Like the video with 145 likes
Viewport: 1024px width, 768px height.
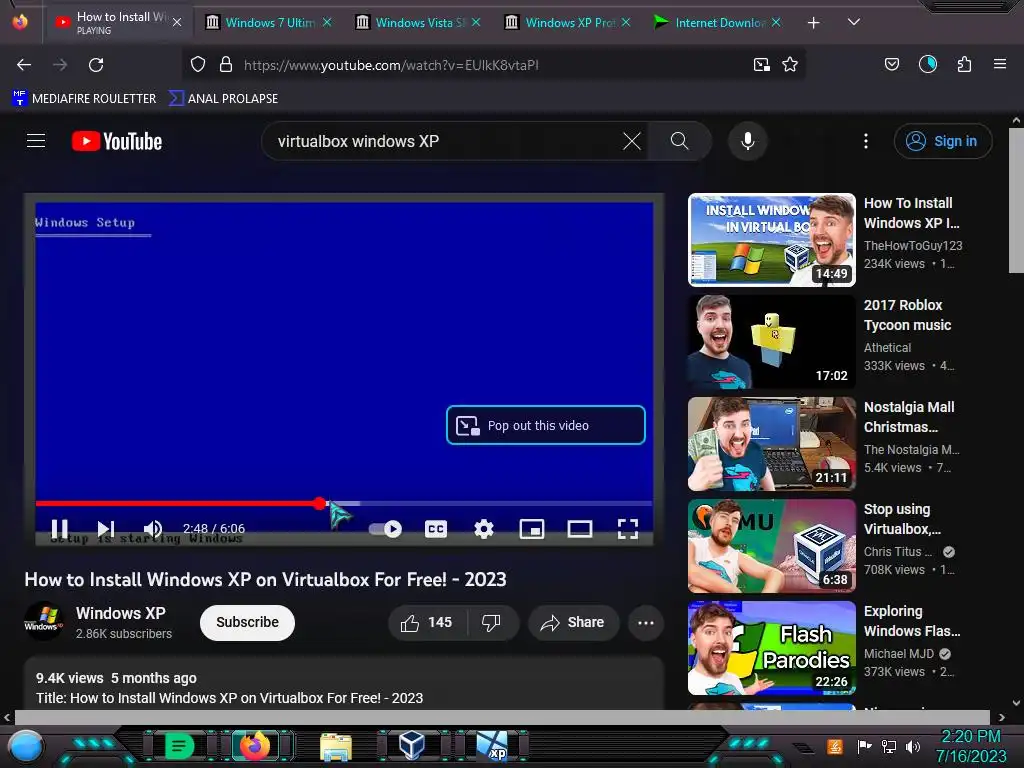click(x=427, y=622)
